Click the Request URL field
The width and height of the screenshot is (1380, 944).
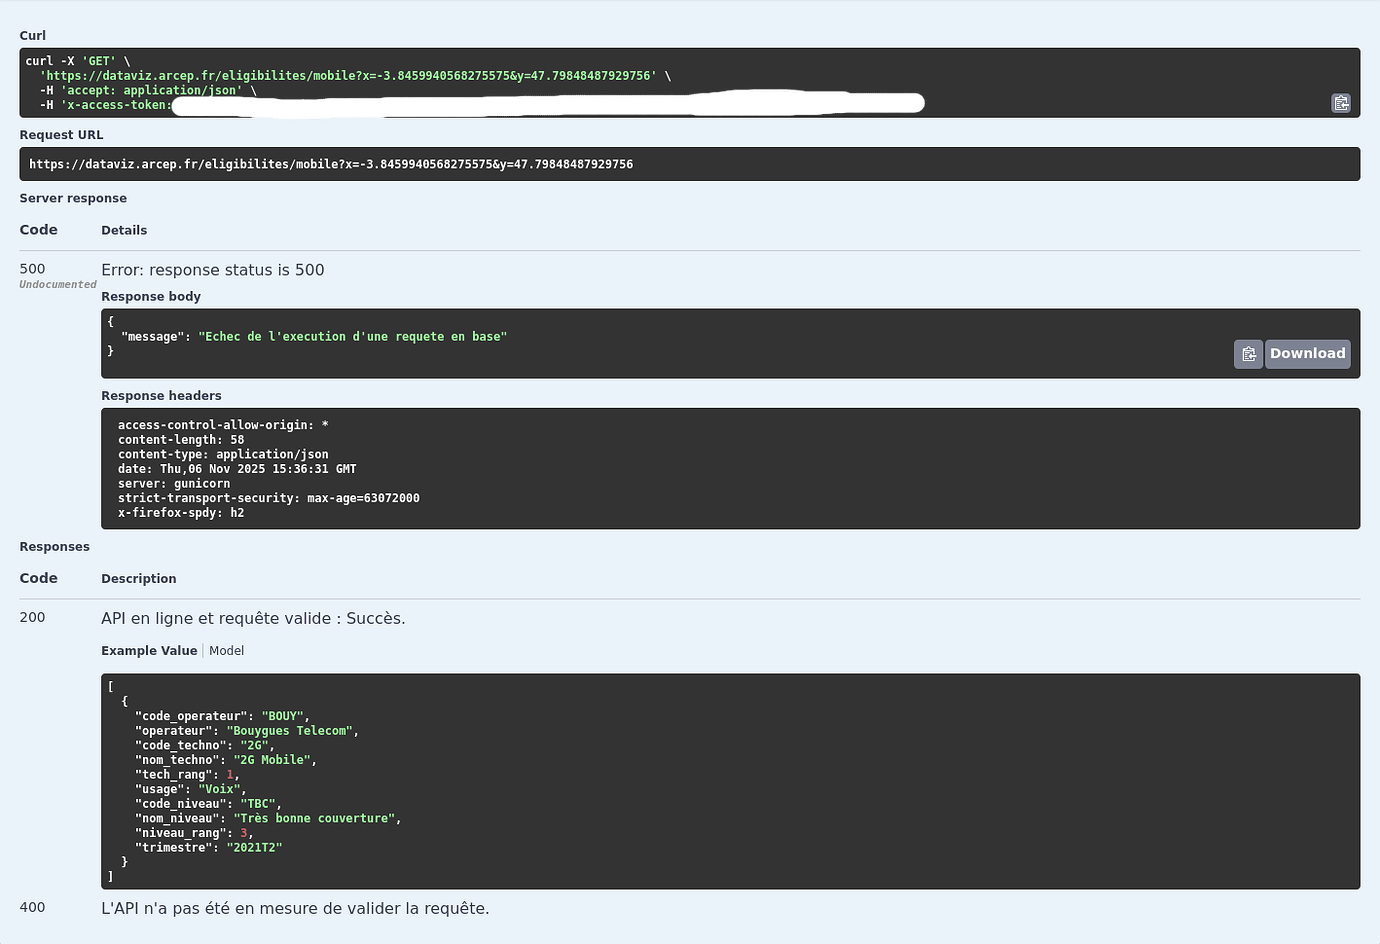400,163
